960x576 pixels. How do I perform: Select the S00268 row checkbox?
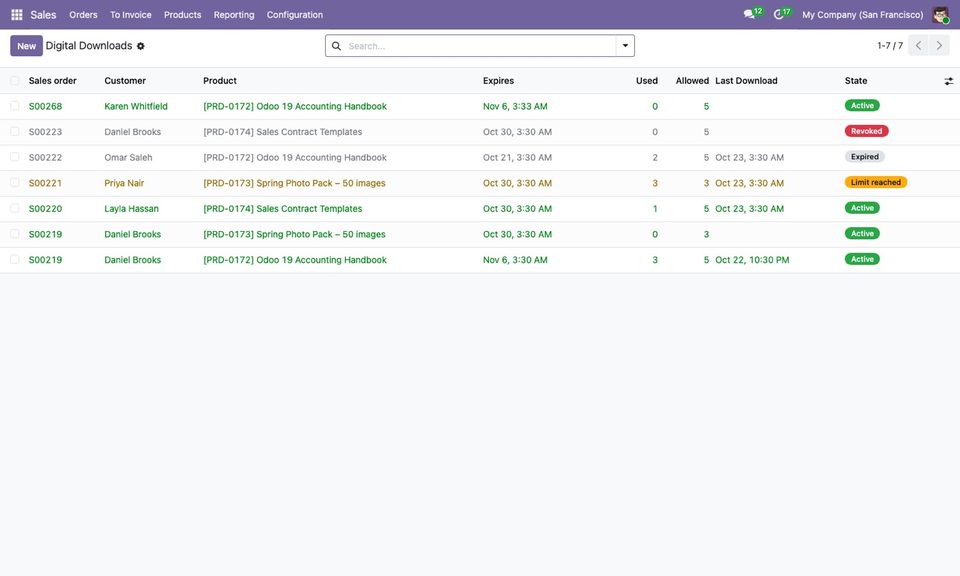(15, 106)
